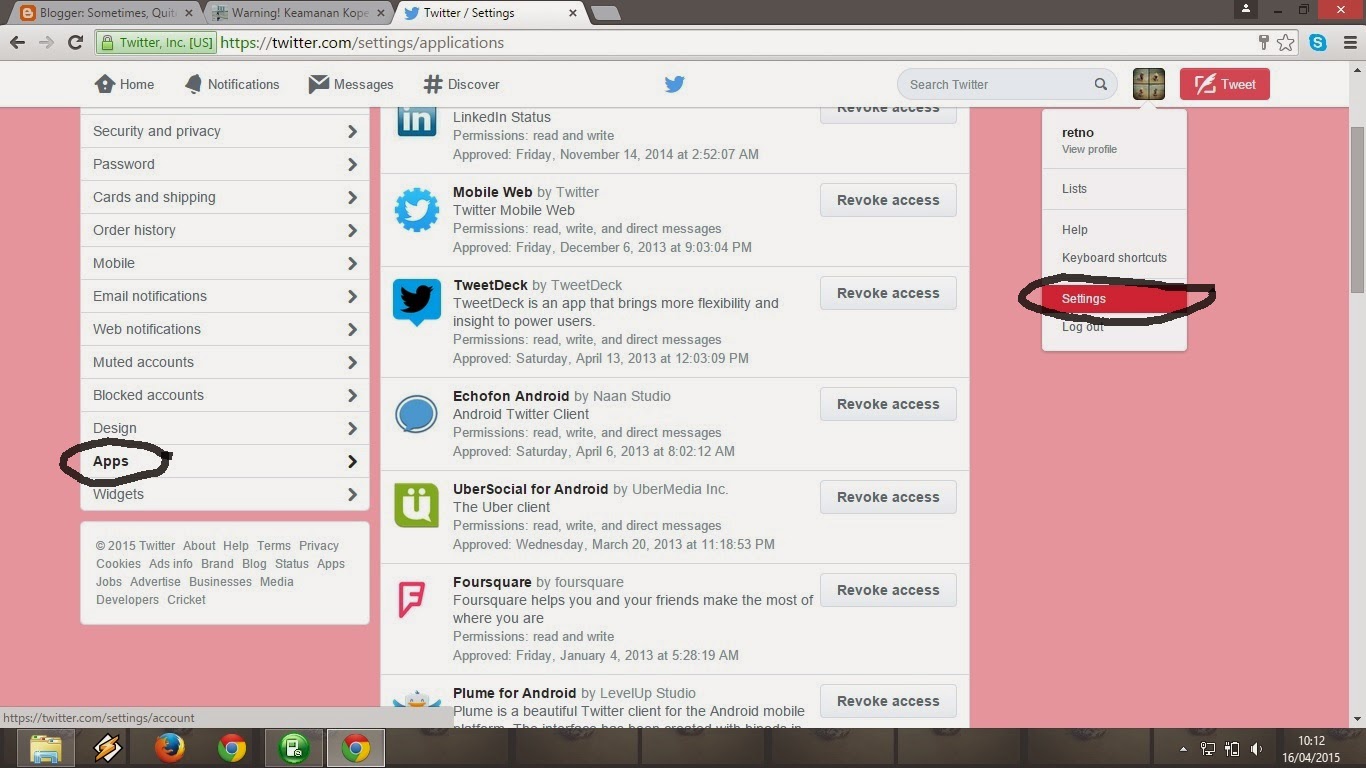Click the search magnifier icon

coord(1100,84)
